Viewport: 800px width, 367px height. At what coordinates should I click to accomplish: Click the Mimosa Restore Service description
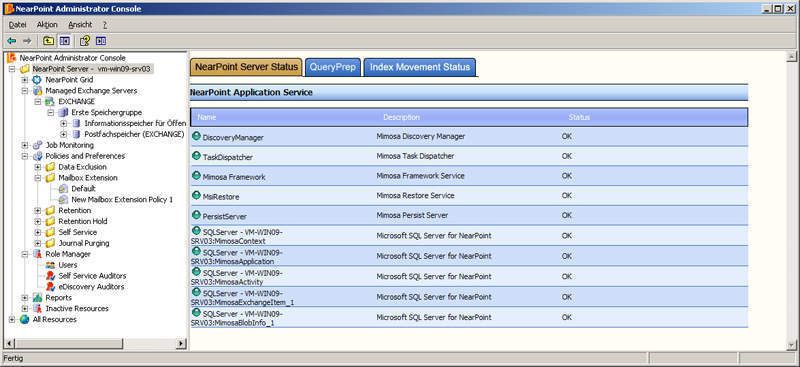[x=415, y=195]
